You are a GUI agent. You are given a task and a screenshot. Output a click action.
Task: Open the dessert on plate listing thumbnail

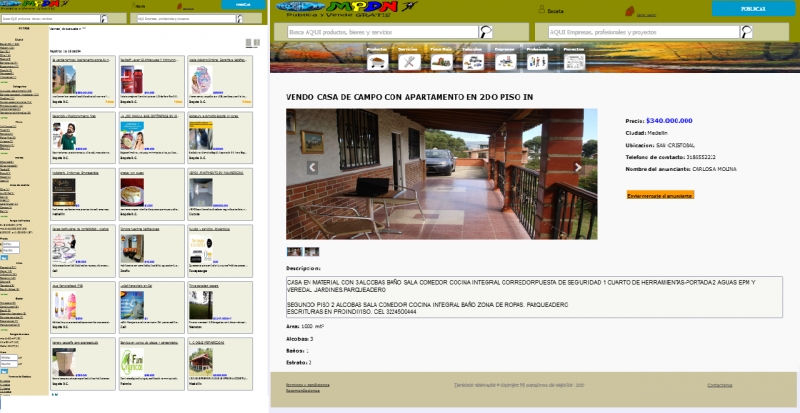132,192
